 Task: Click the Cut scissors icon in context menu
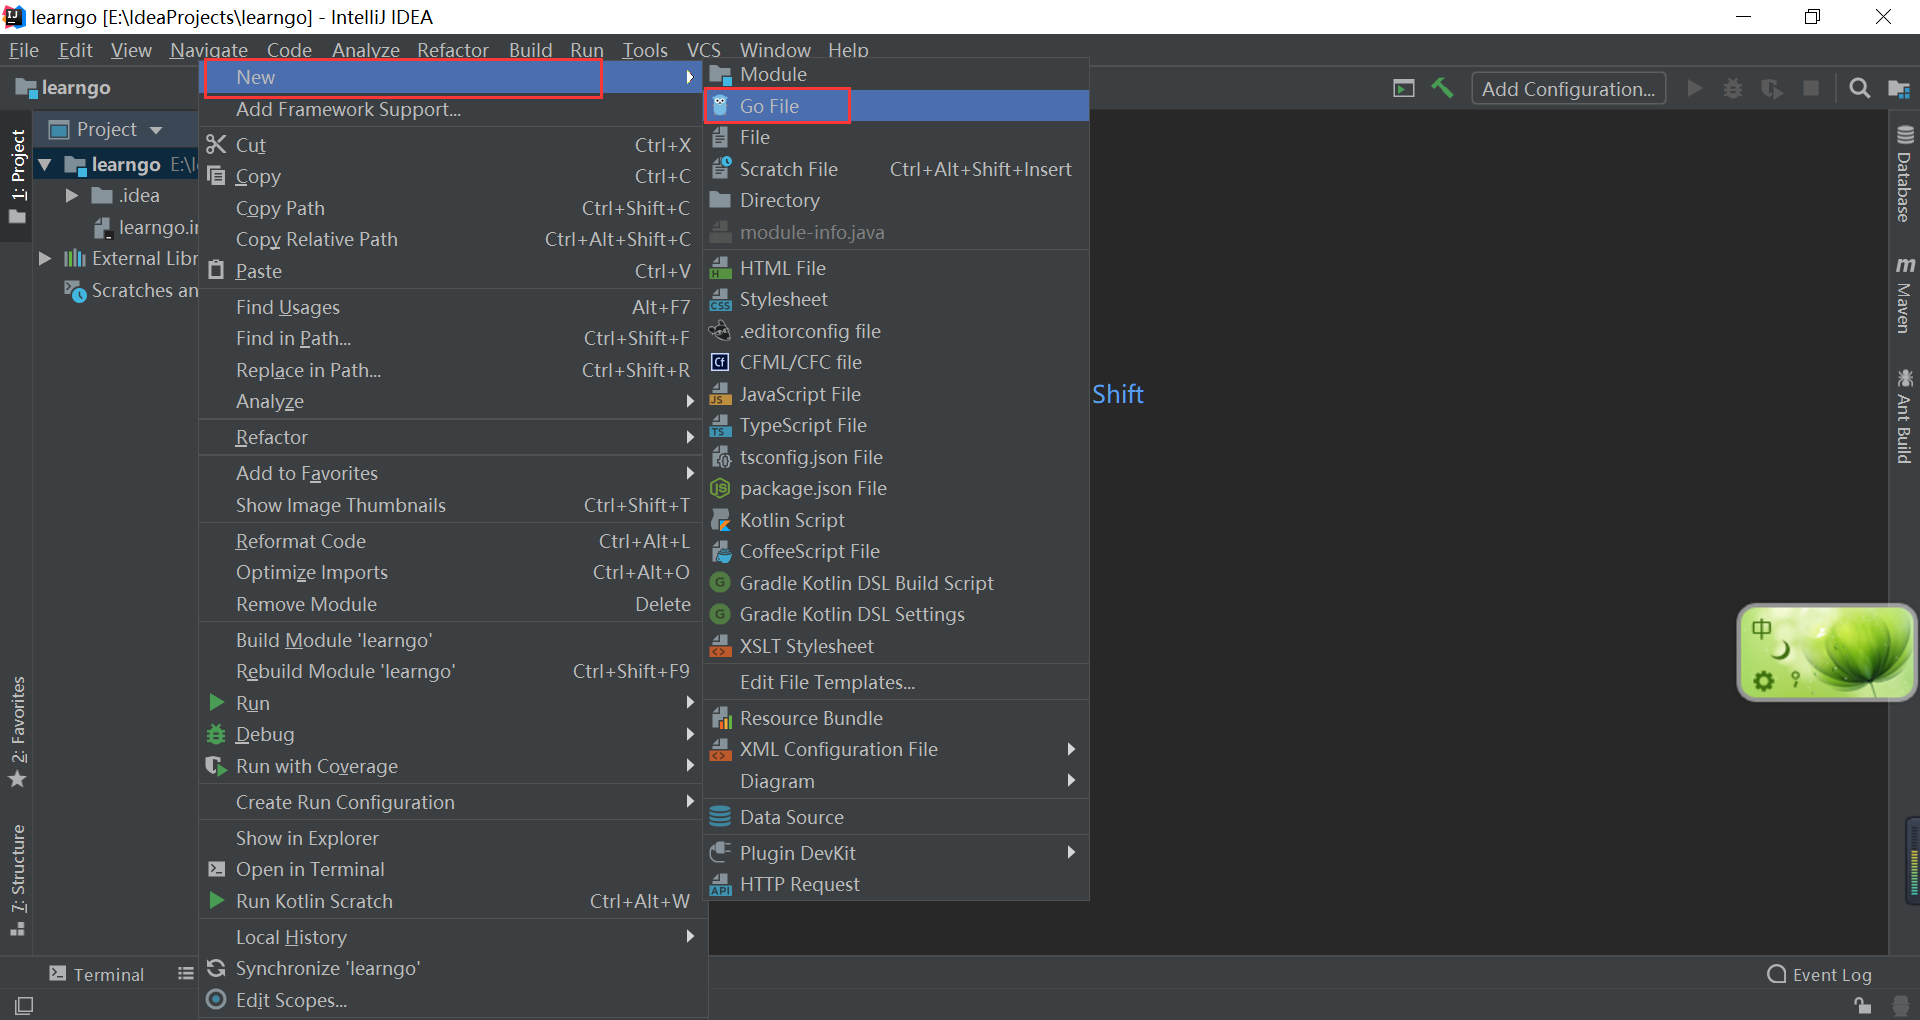[216, 145]
